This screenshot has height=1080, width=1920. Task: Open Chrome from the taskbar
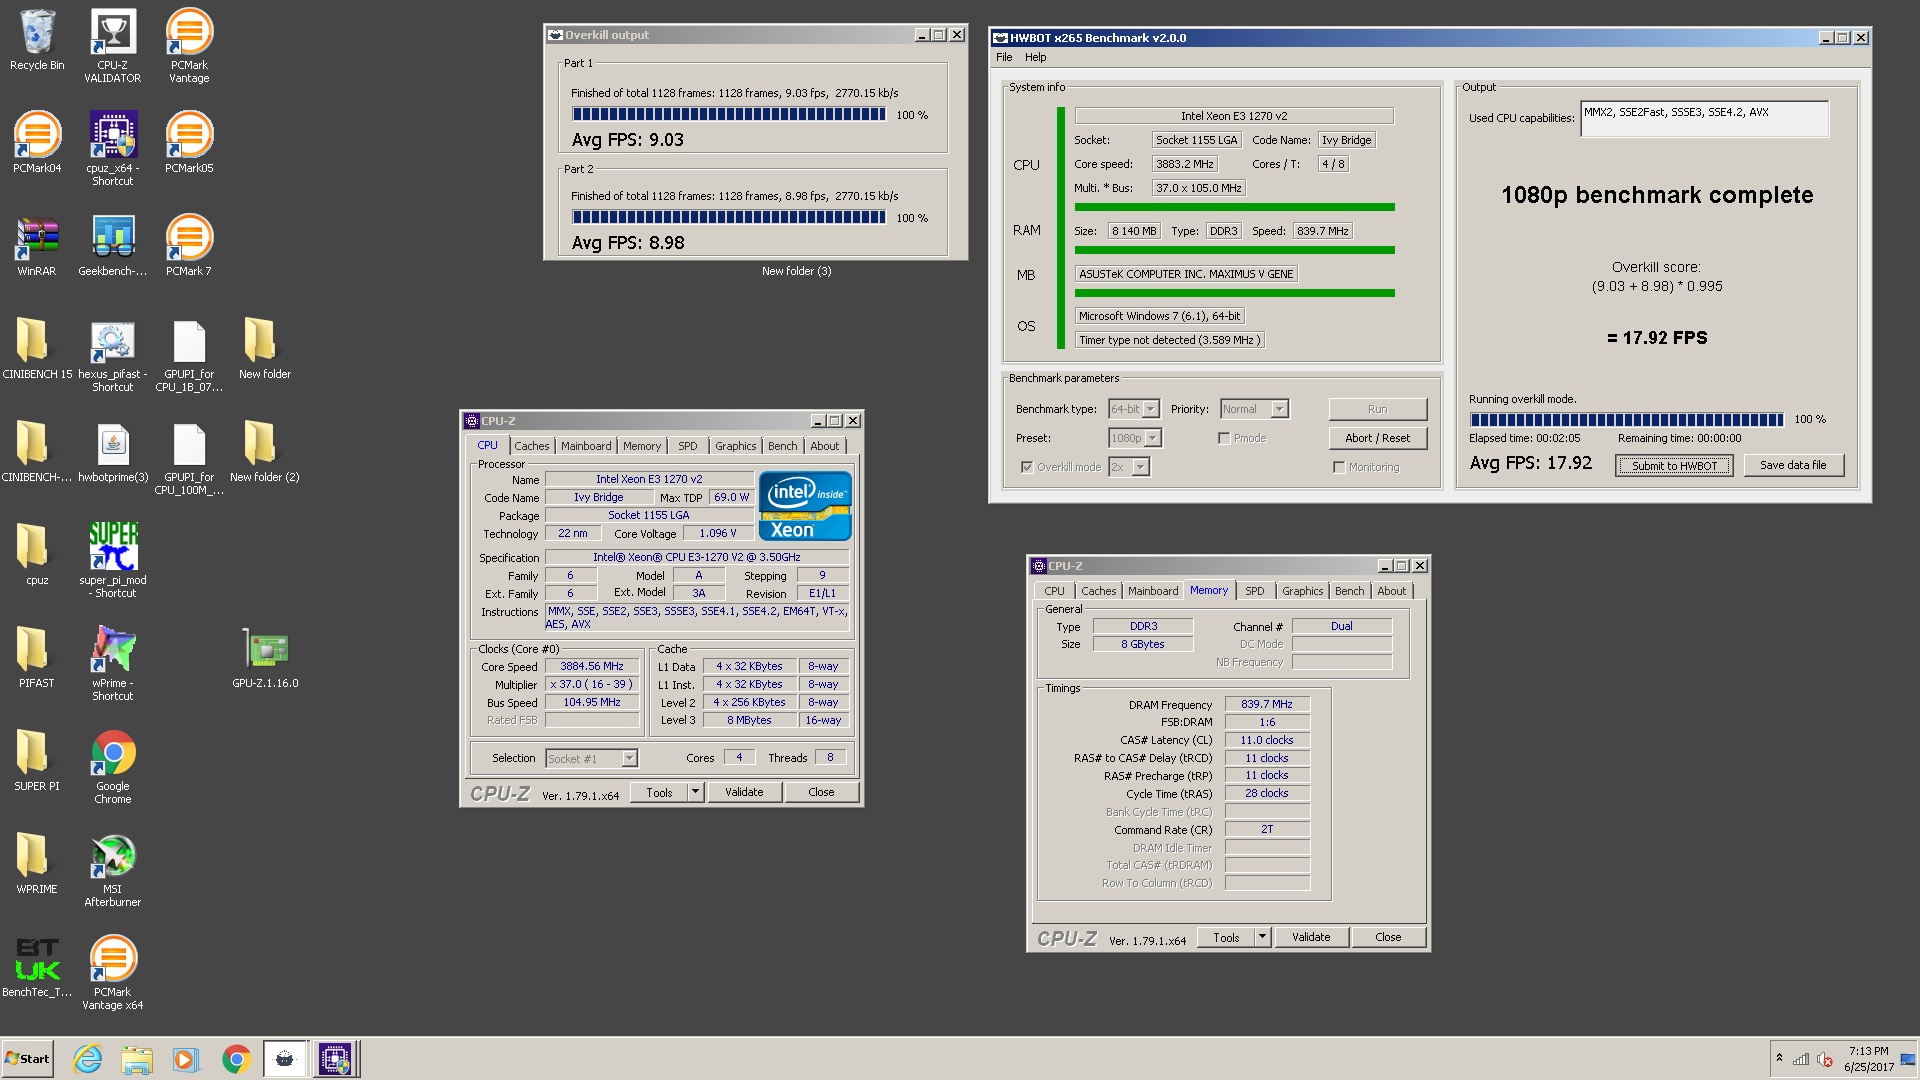[x=236, y=1059]
